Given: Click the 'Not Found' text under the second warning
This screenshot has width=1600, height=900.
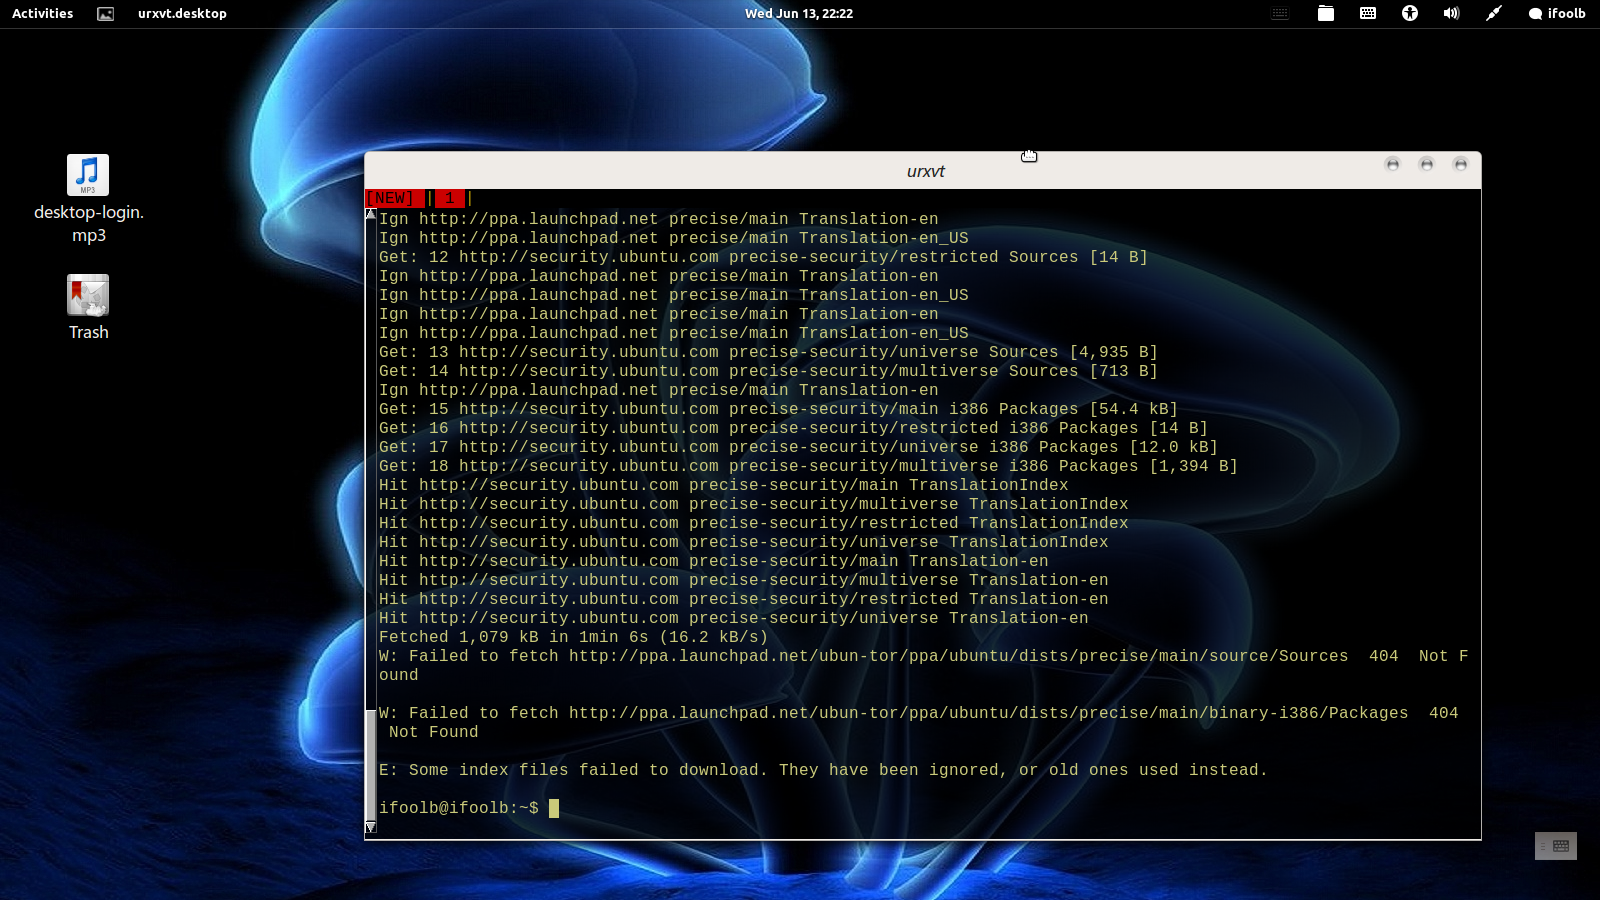Looking at the screenshot, I should 433,732.
